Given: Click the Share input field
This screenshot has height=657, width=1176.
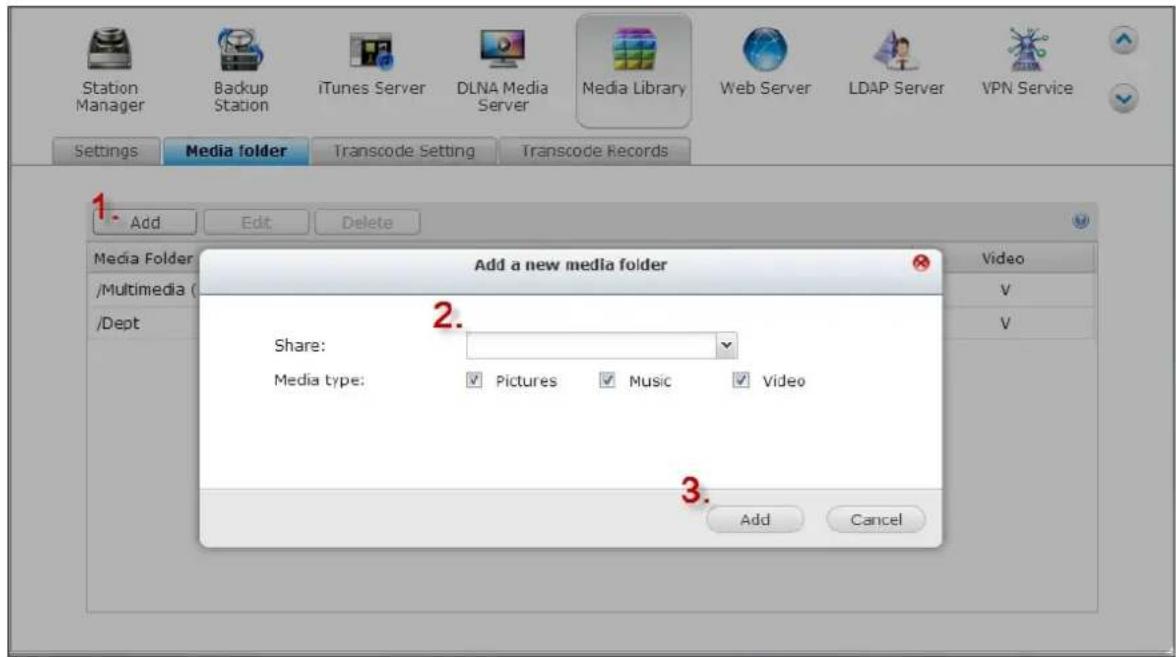Looking at the screenshot, I should (x=591, y=346).
